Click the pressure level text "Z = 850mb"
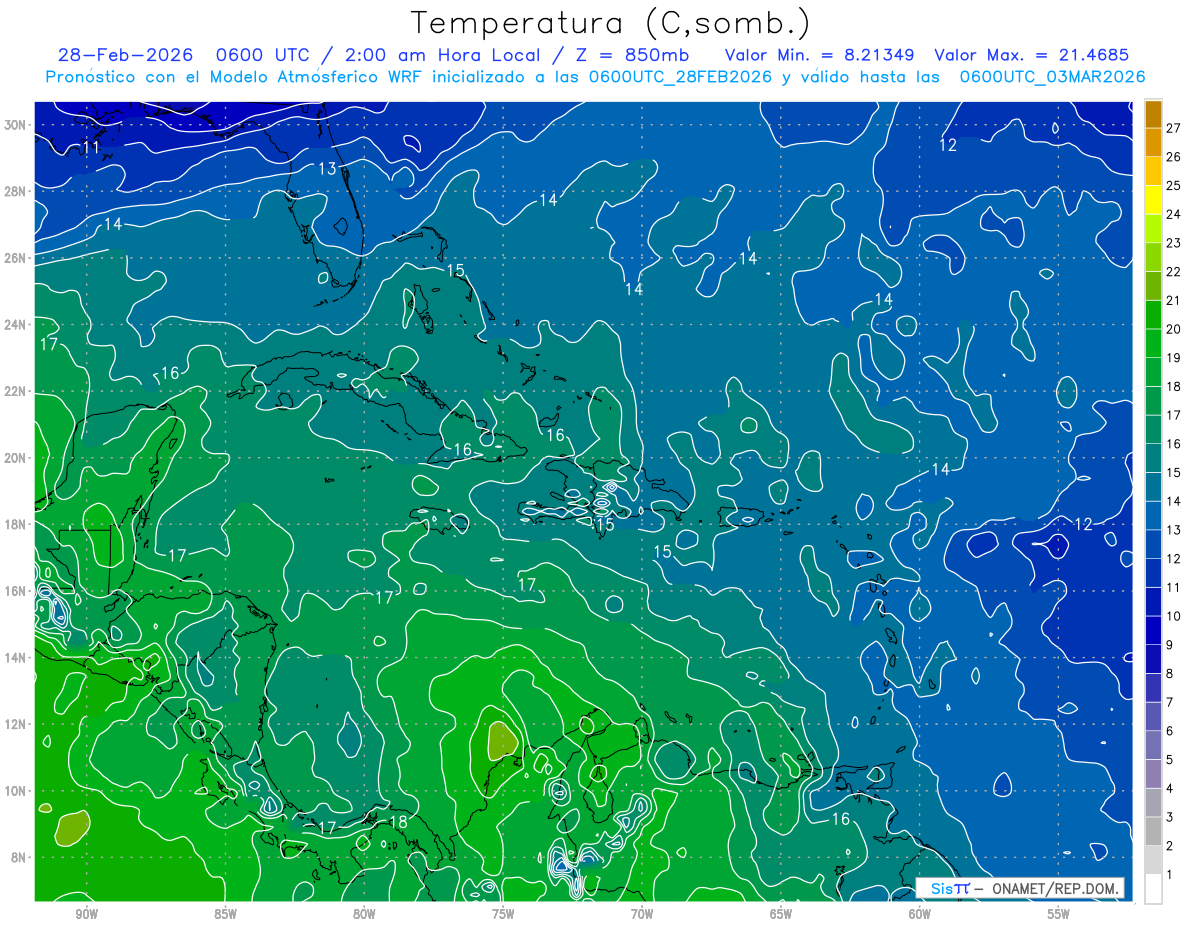The height and width of the screenshot is (927, 1200). tap(632, 55)
